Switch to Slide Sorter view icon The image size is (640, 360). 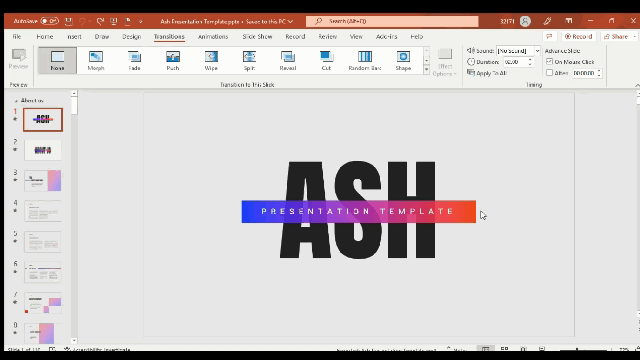click(x=504, y=349)
